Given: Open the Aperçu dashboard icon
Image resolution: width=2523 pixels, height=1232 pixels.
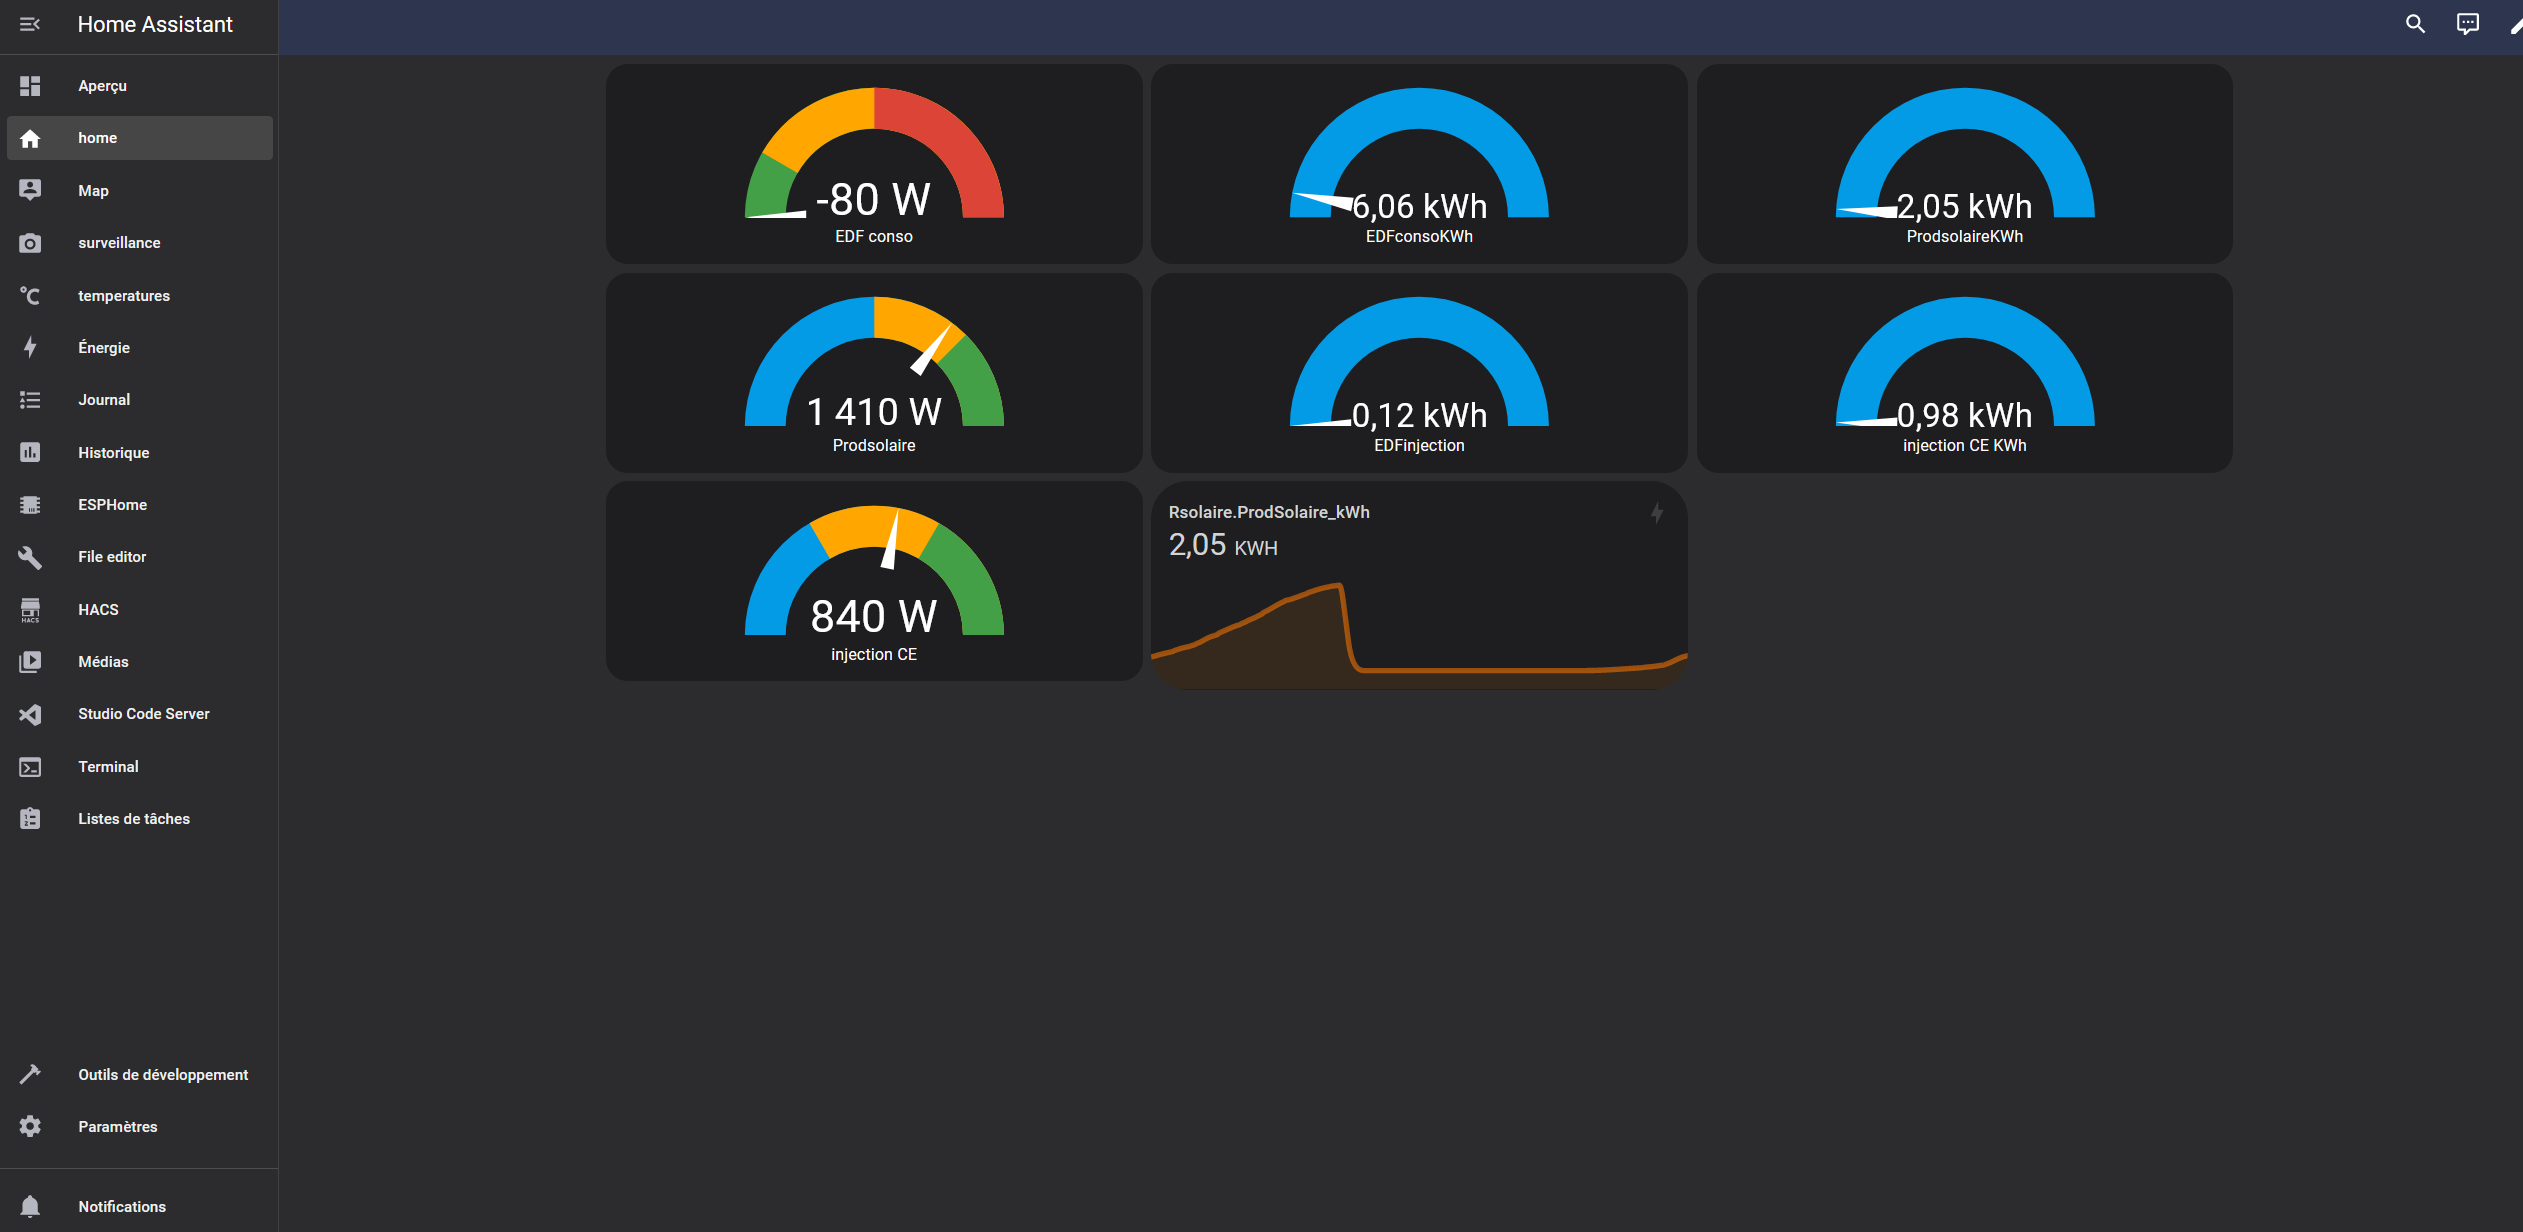Looking at the screenshot, I should pyautogui.click(x=30, y=86).
